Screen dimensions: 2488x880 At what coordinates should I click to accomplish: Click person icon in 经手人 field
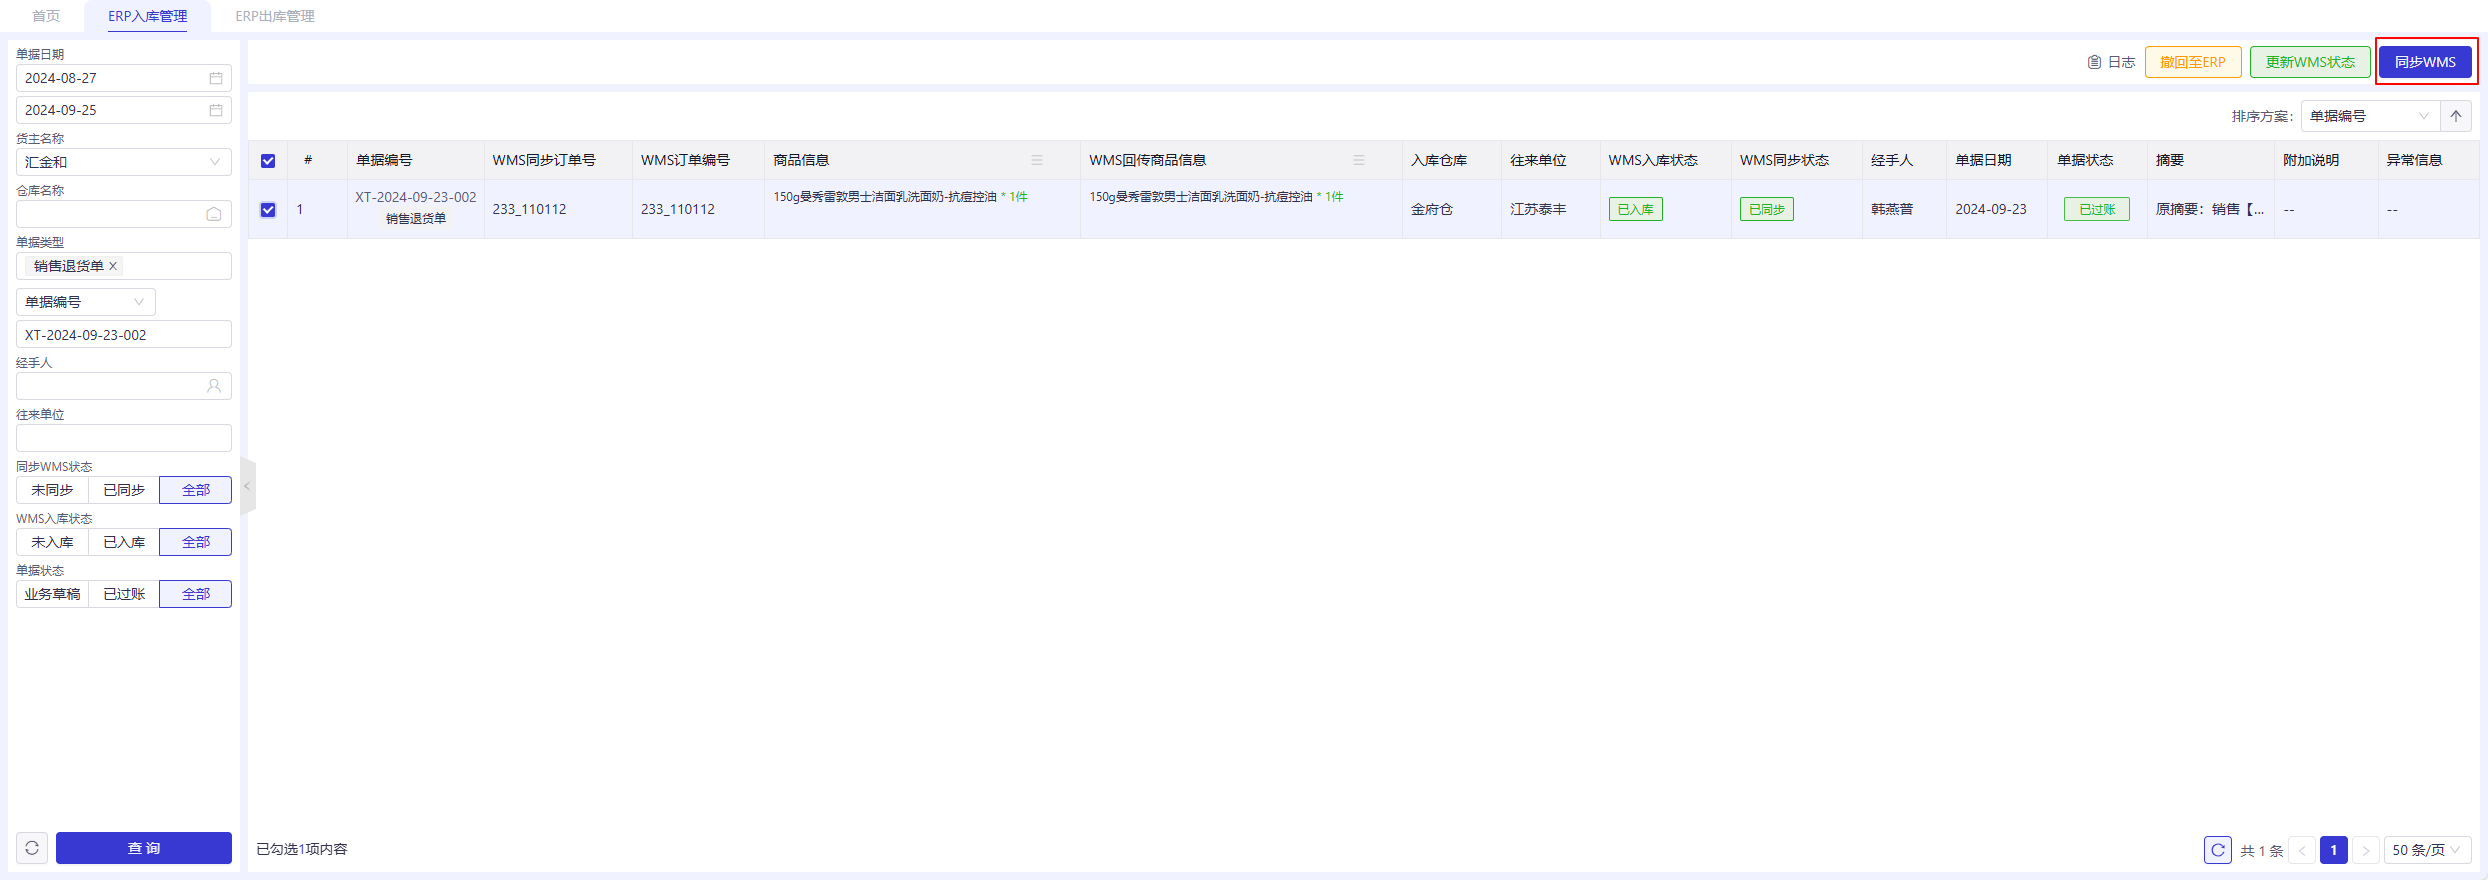tap(214, 386)
